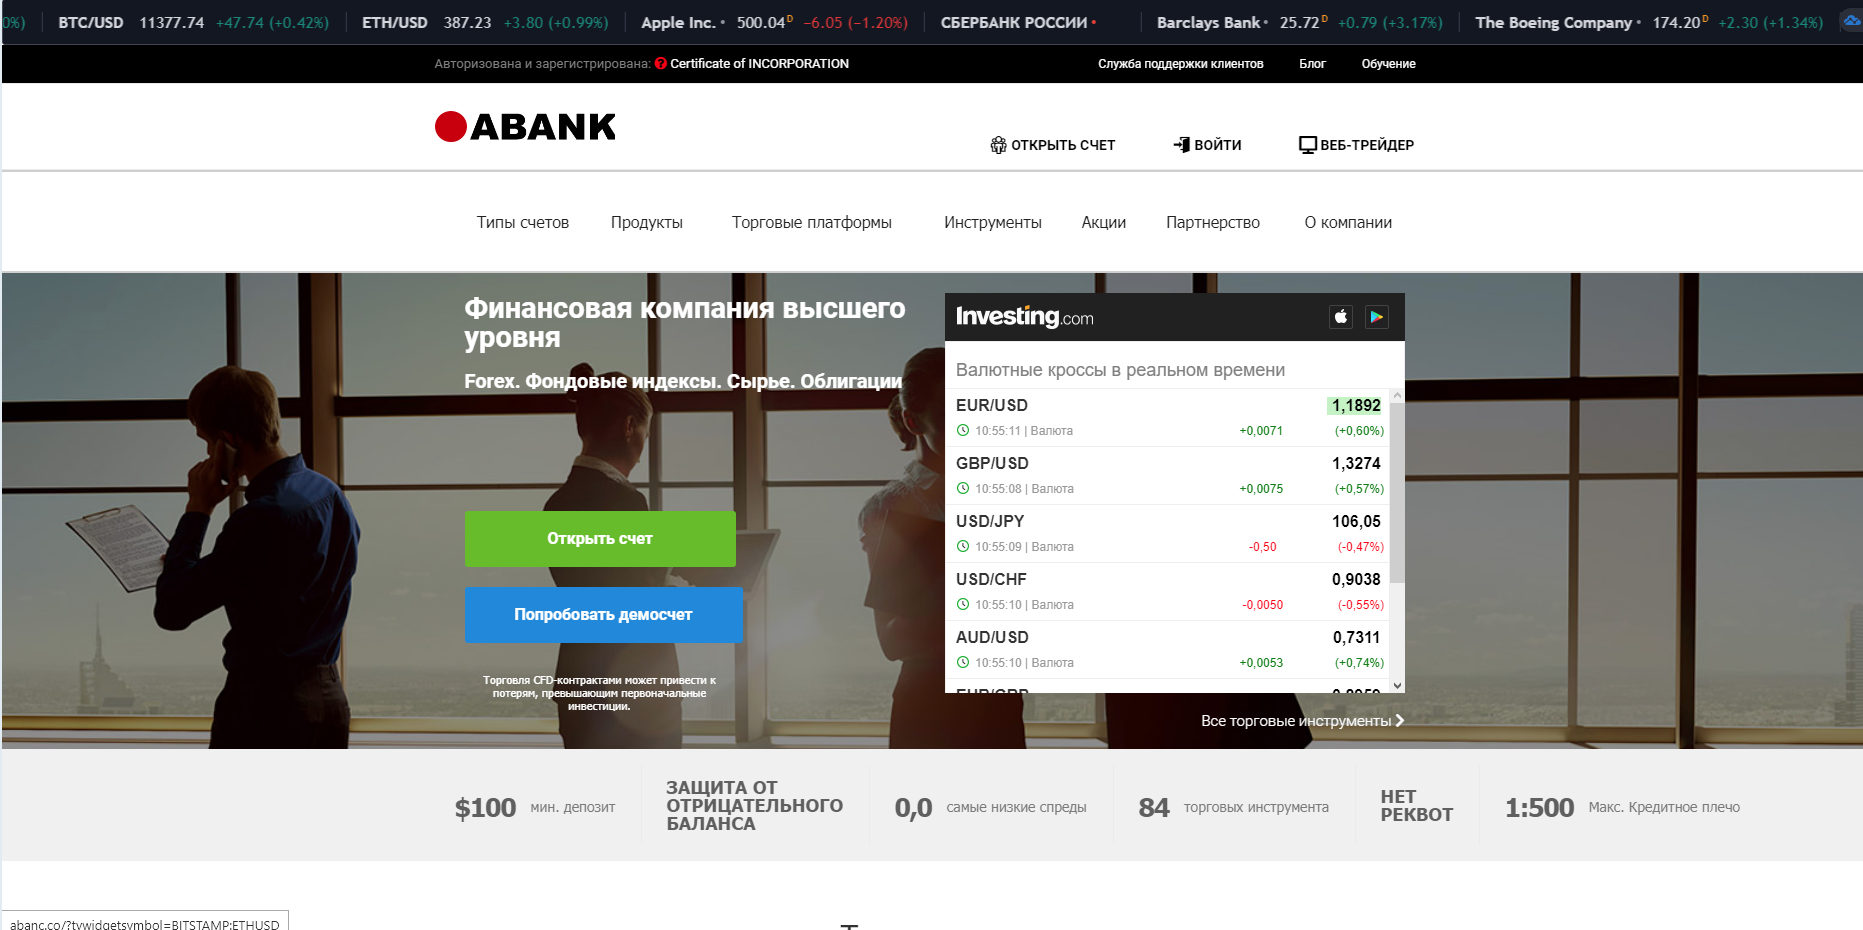Image resolution: width=1863 pixels, height=930 pixels.
Task: Click Валютные кроссы в реальном времени heading
Action: pyautogui.click(x=1120, y=370)
